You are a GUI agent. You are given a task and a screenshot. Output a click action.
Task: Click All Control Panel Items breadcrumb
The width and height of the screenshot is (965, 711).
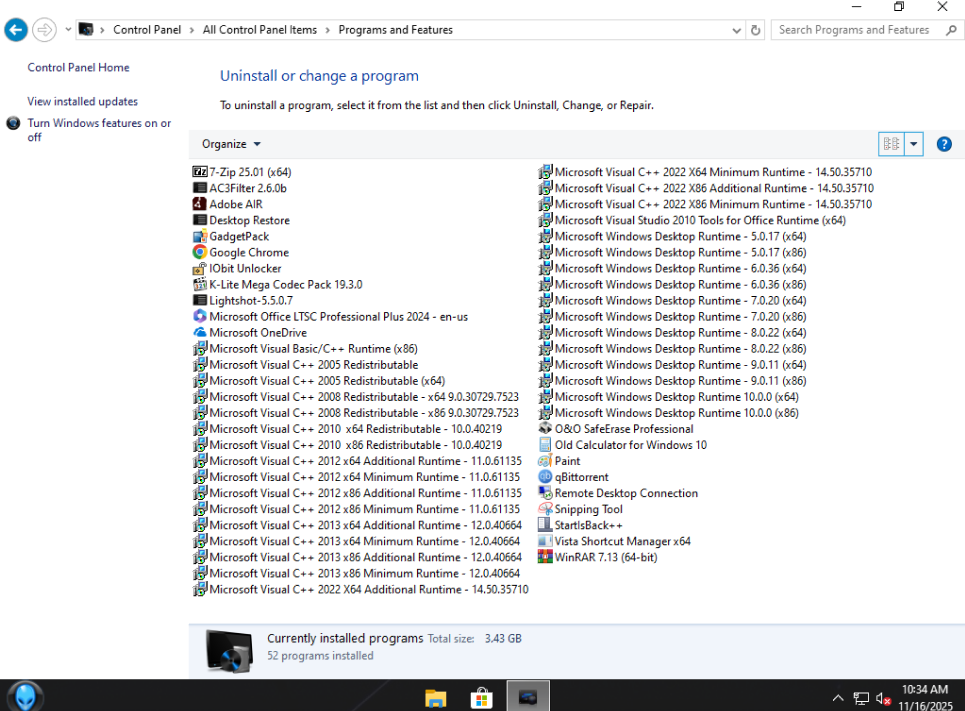(260, 30)
